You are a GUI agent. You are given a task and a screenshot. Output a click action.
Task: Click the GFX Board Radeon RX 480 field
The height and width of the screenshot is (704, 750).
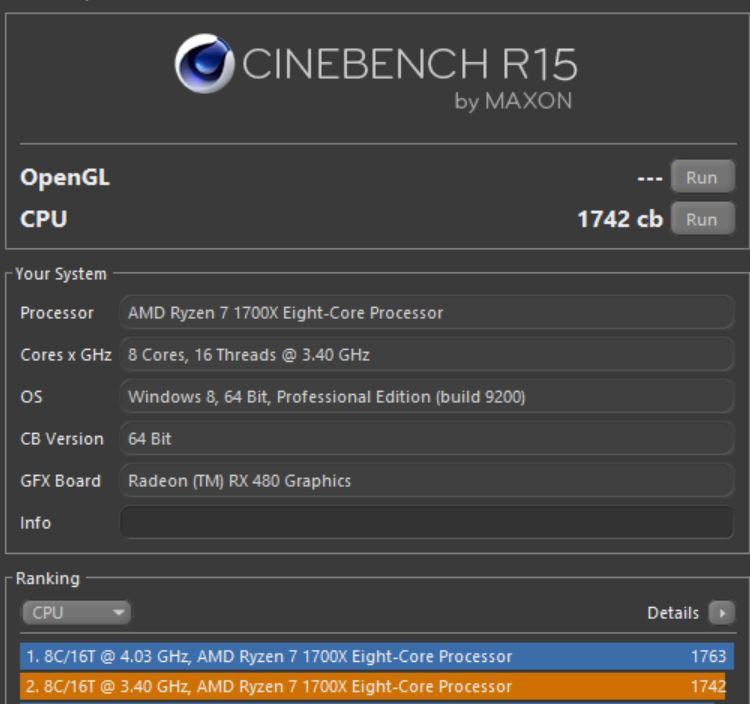(x=426, y=481)
